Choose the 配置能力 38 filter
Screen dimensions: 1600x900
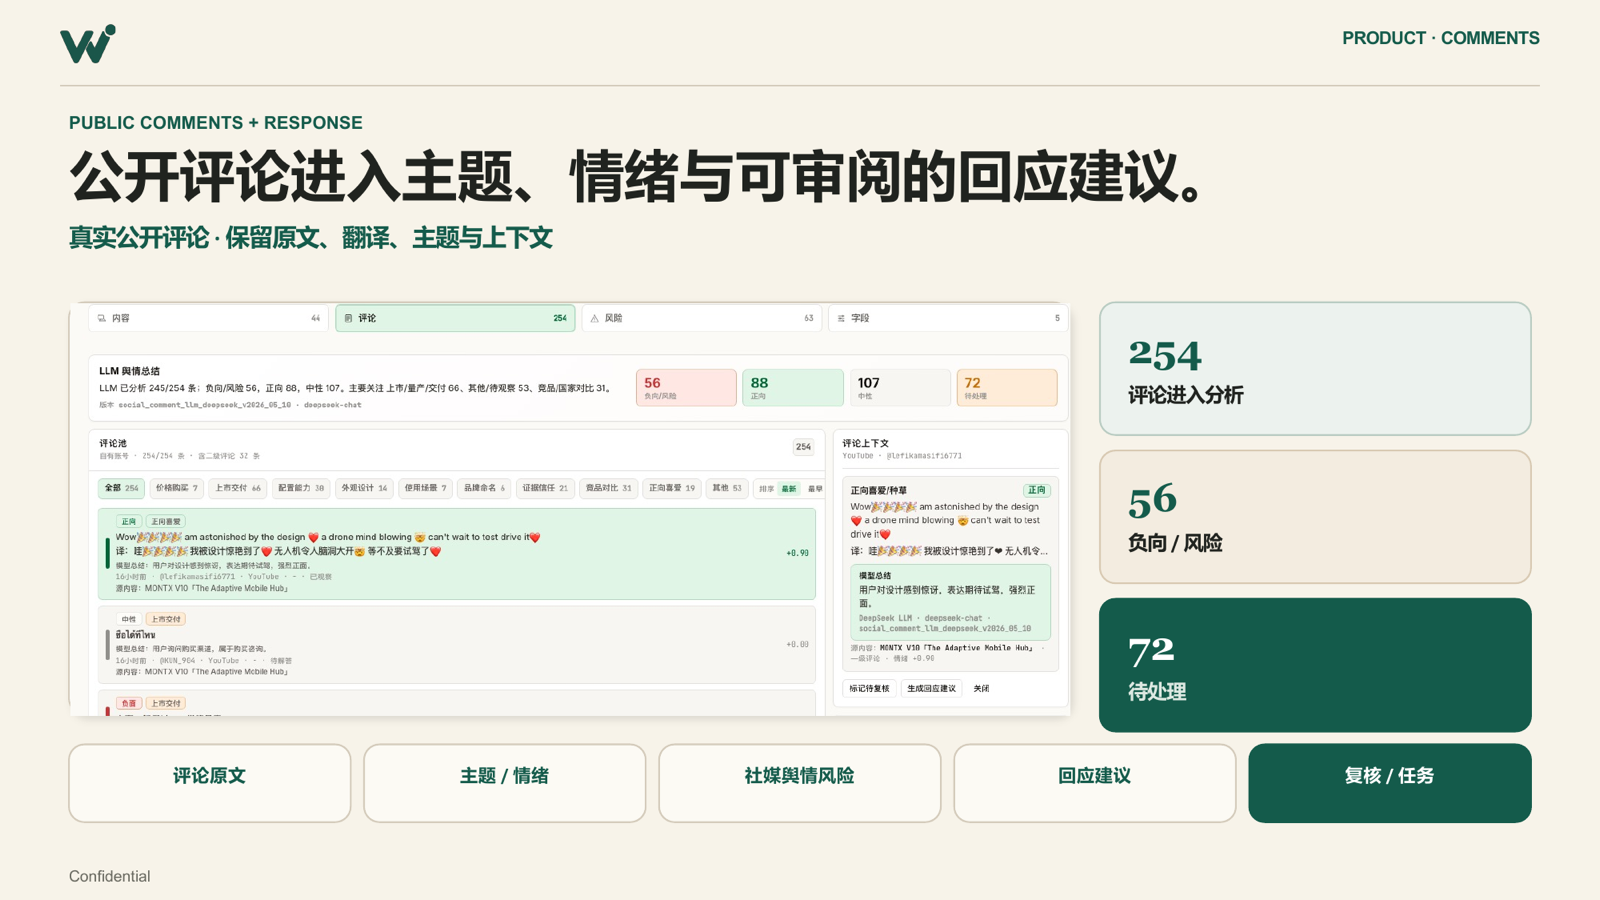[x=300, y=488]
